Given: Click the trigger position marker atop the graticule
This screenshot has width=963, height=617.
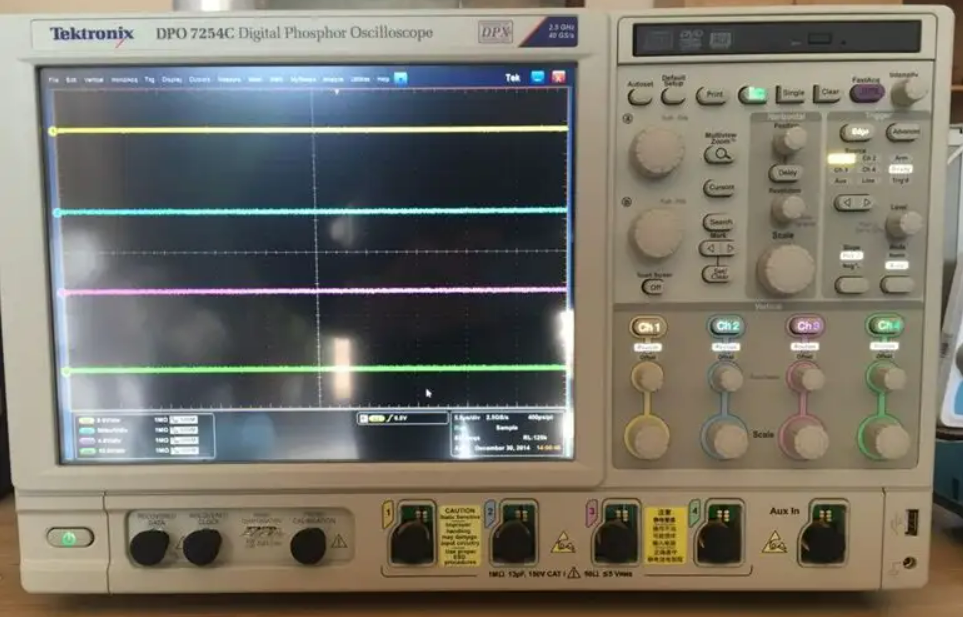Looking at the screenshot, I should 337,92.
